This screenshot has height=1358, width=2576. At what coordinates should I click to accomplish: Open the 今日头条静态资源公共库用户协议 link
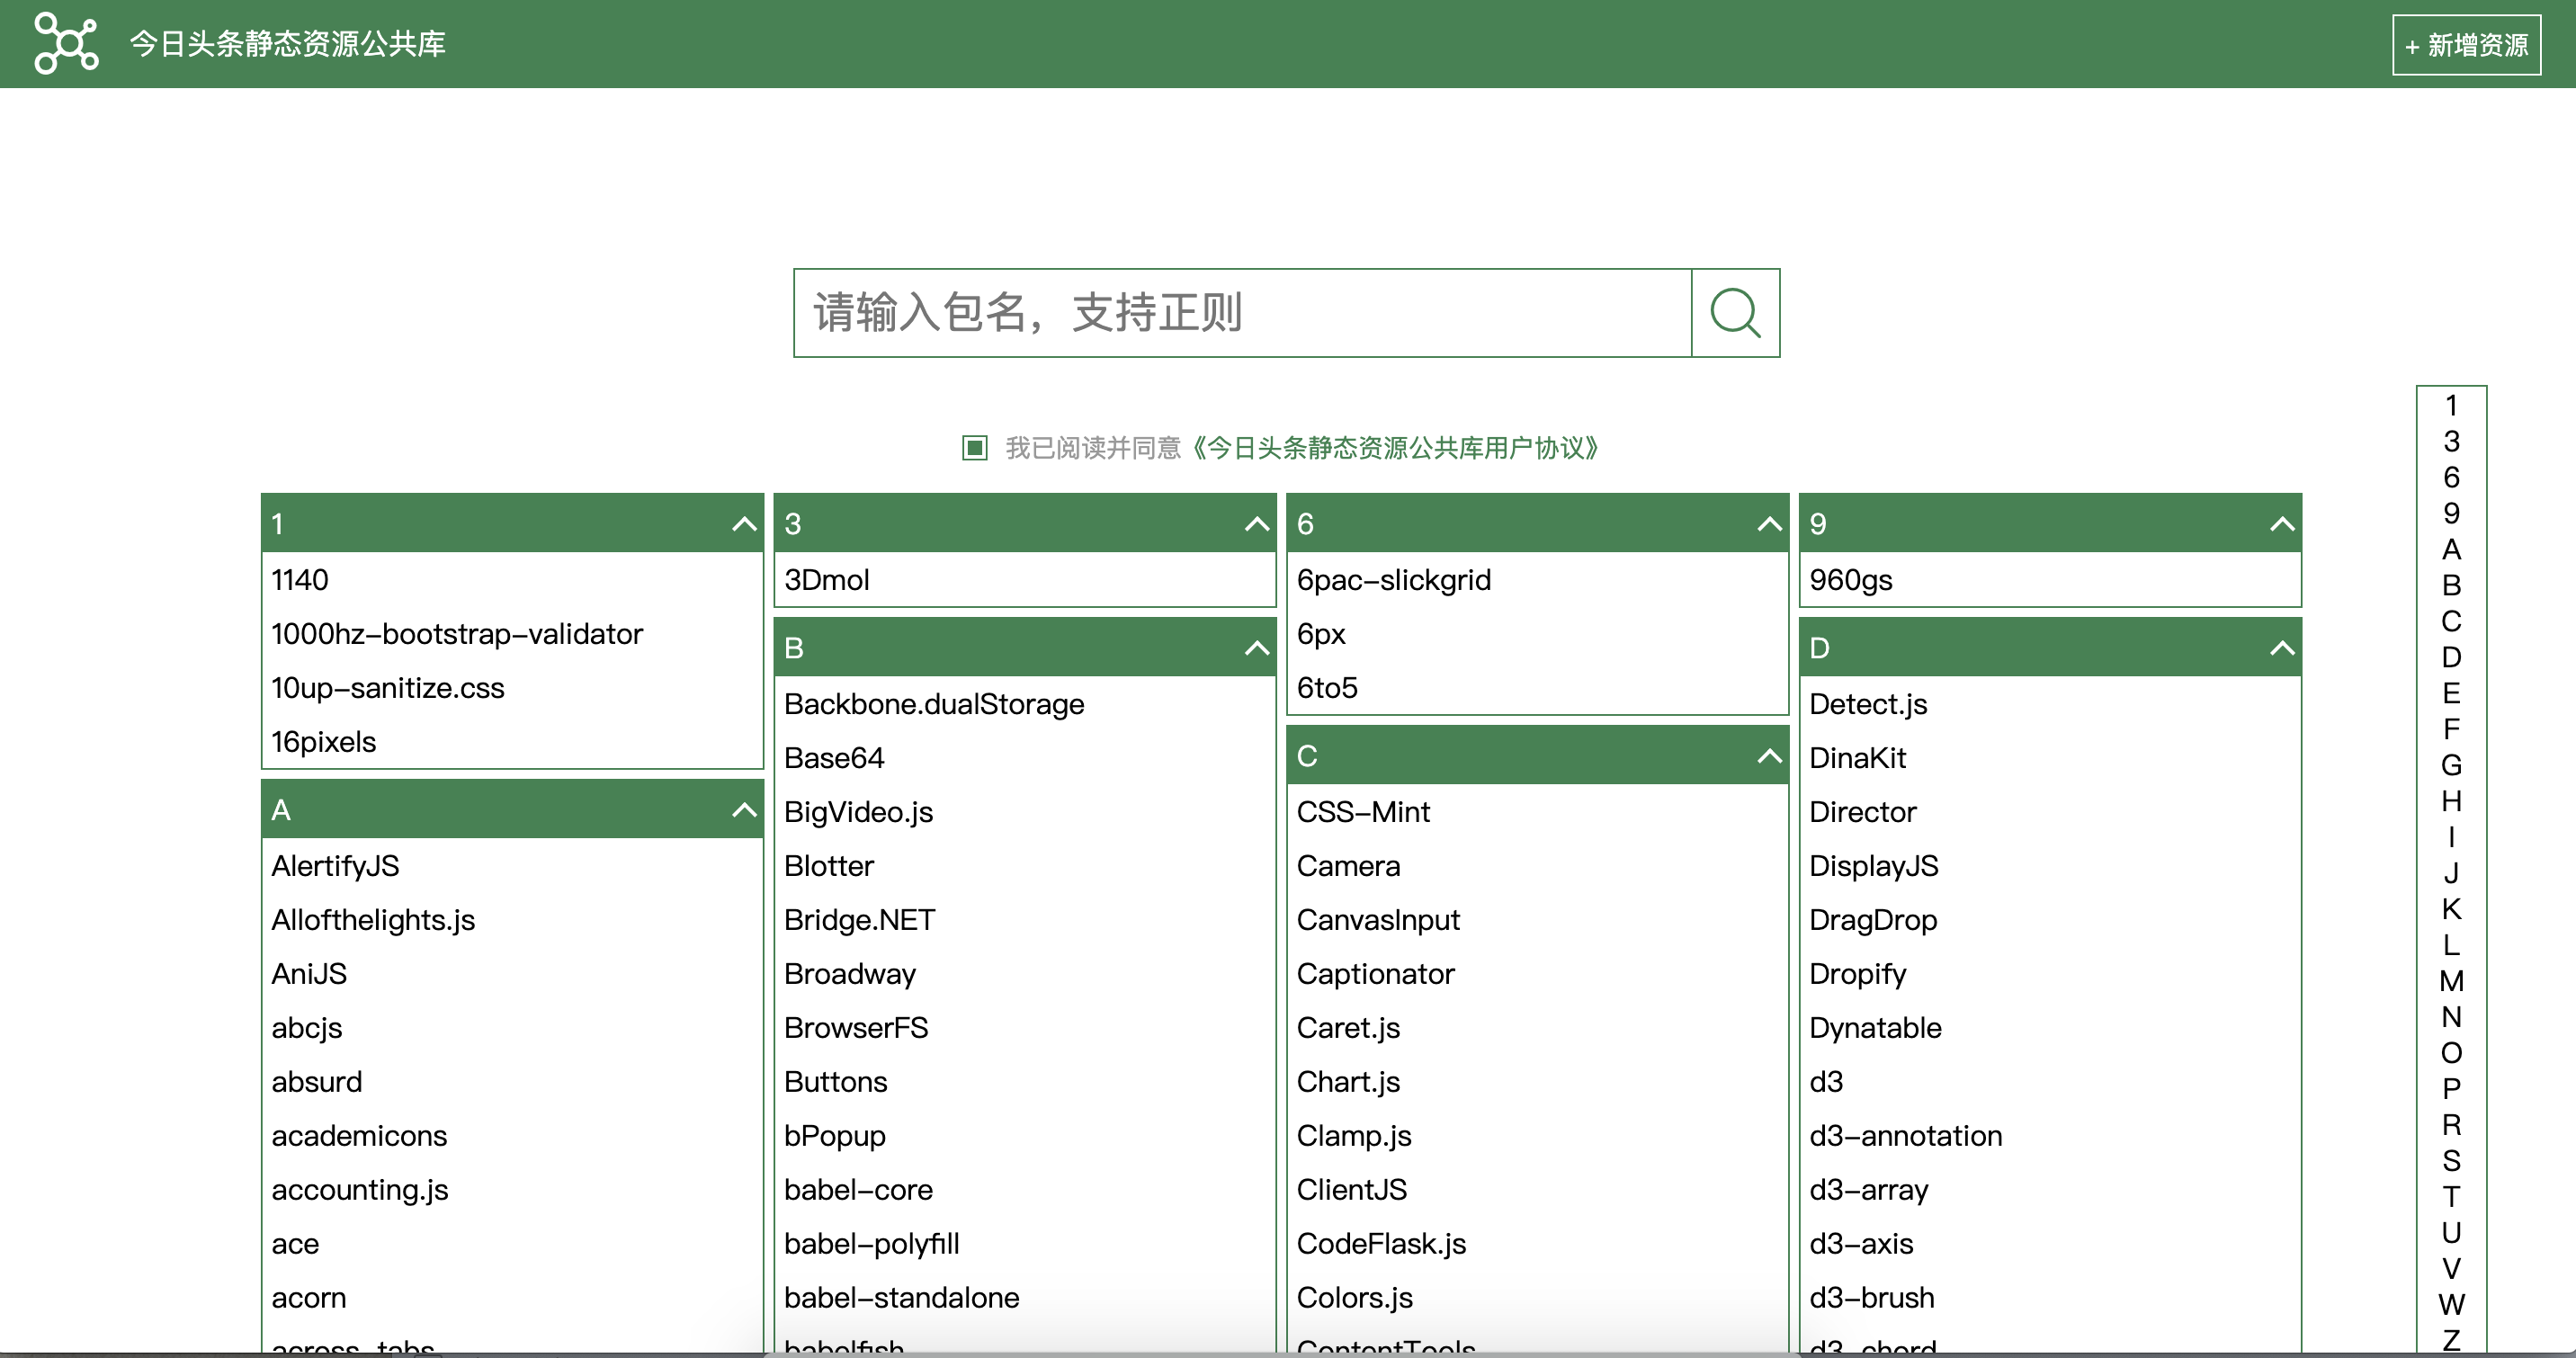tap(1396, 448)
